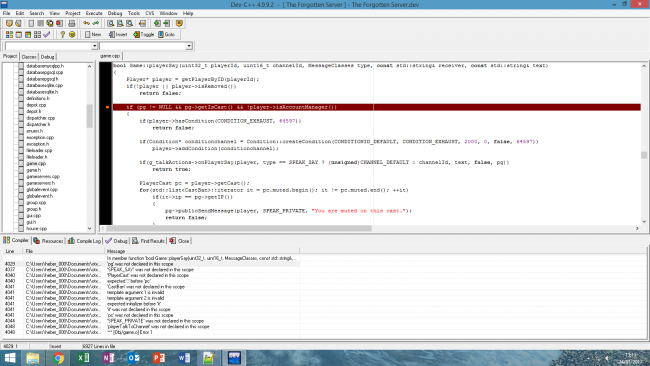Click the green plus add-to-project icon
This screenshot has width=650, height=366.
157,24
